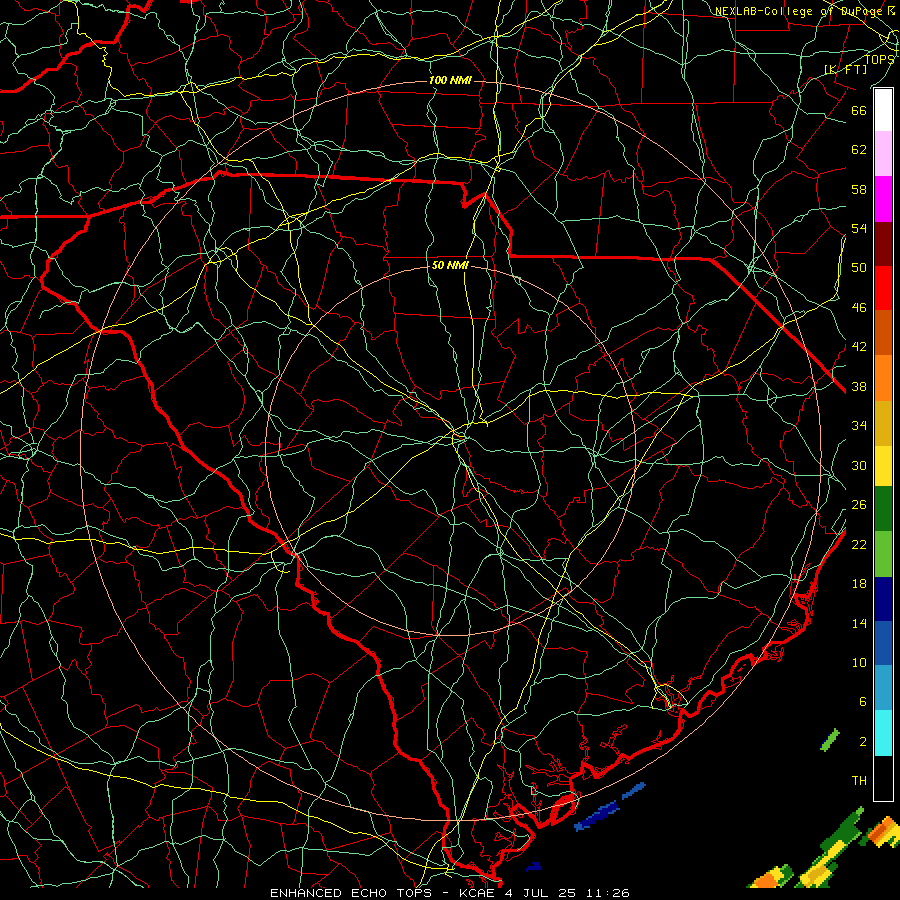Viewport: 900px width, 900px height.
Task: Click the legend value 18
Action: tap(859, 584)
